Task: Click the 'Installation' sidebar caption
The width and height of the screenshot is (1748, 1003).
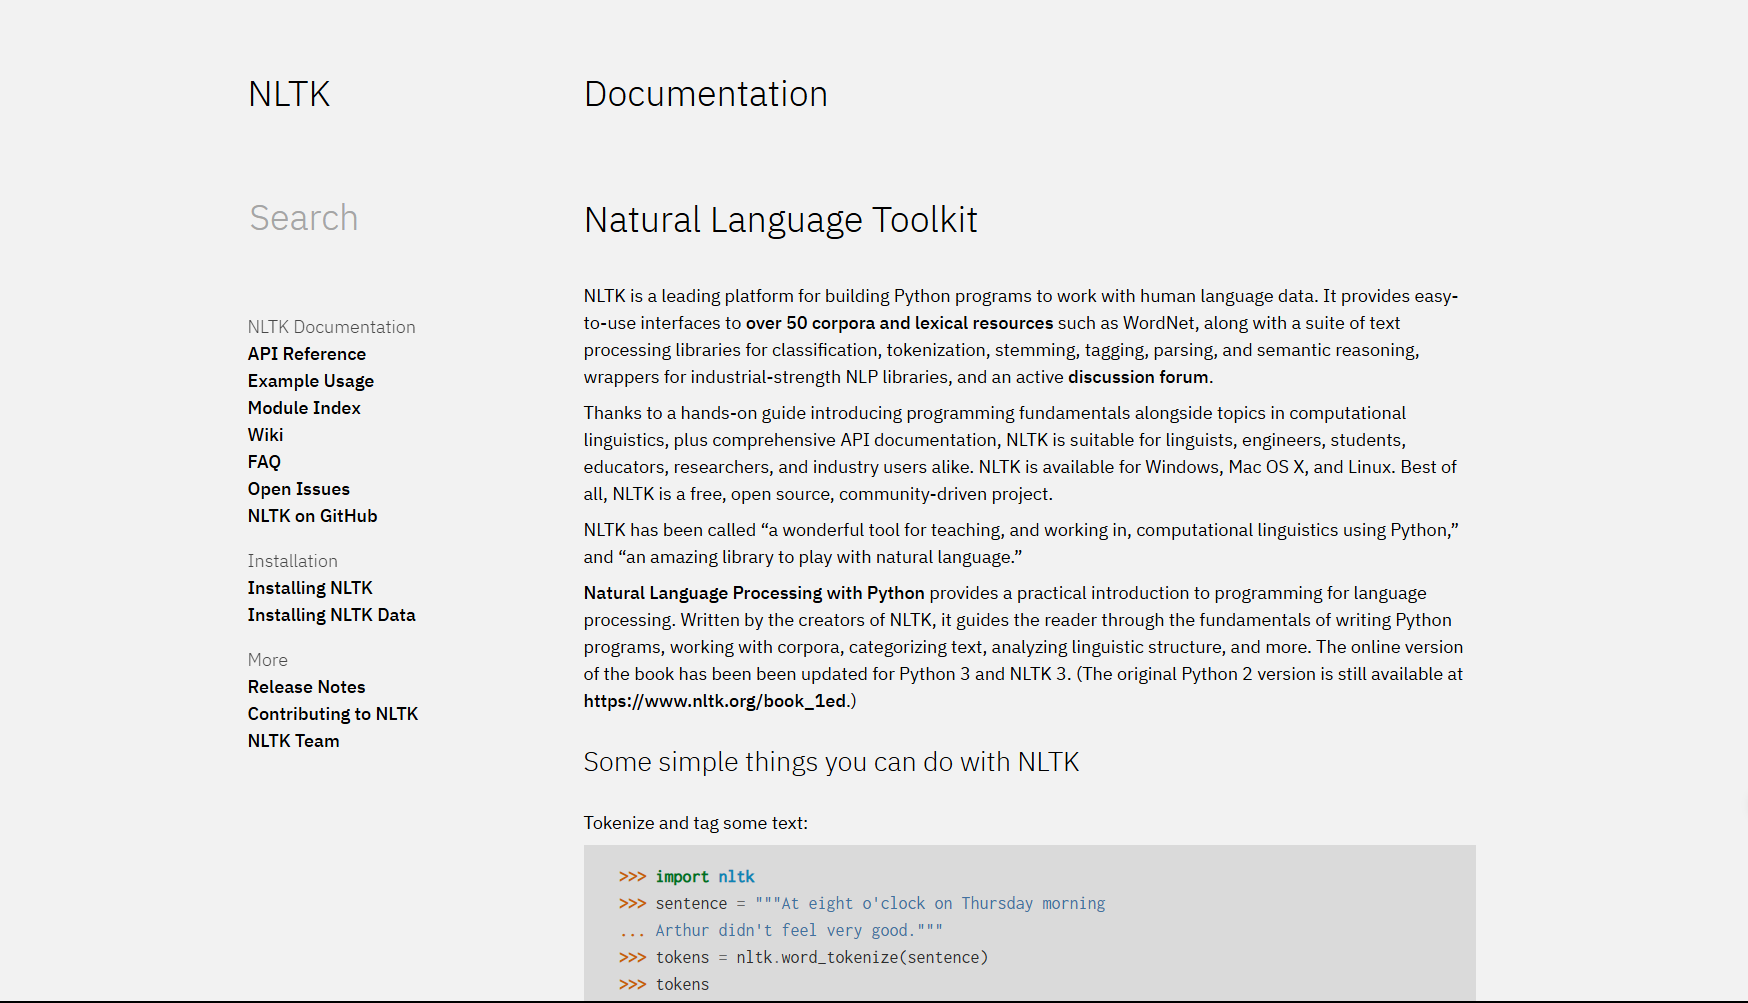Action: [x=293, y=561]
